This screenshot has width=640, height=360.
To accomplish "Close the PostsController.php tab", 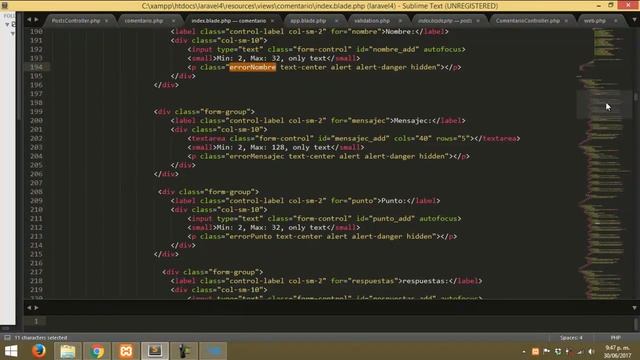I will [107, 21].
